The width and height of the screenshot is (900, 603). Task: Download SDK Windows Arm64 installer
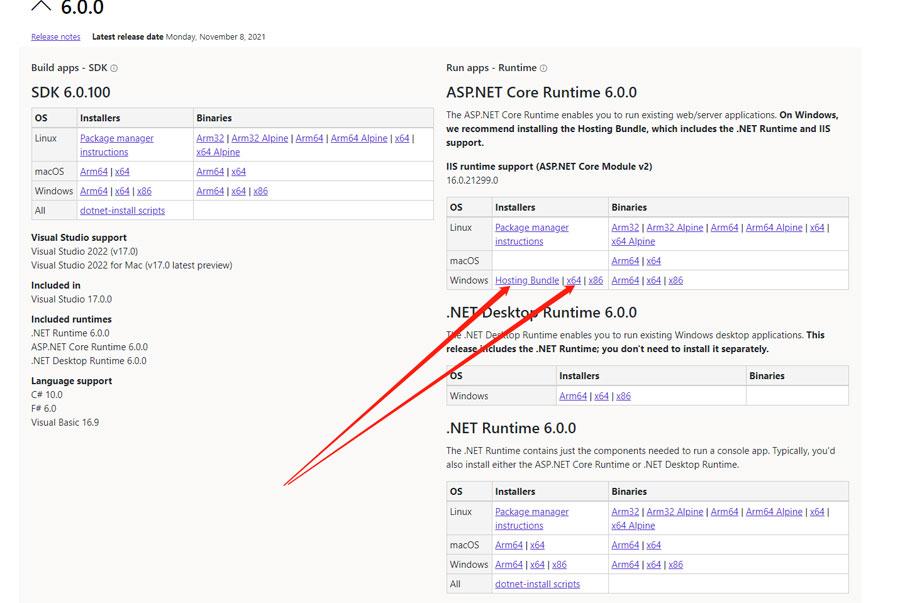94,191
